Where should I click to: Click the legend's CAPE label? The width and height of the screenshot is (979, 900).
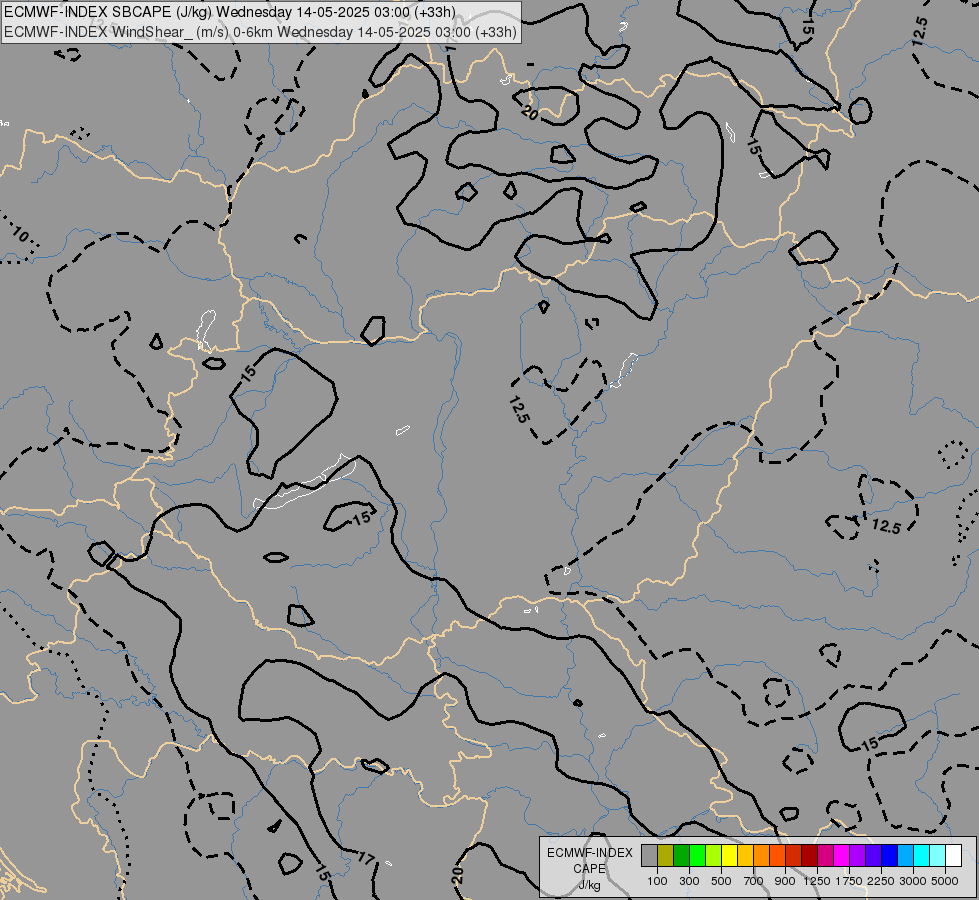[589, 869]
